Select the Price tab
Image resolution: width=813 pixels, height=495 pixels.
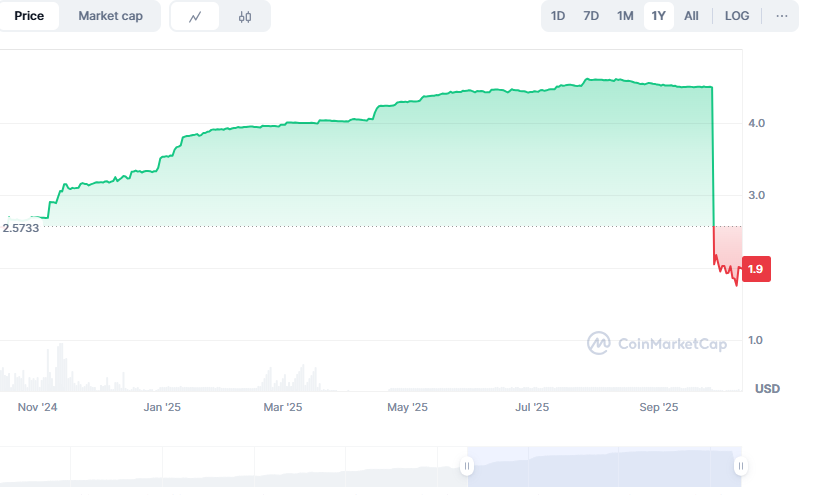click(29, 16)
